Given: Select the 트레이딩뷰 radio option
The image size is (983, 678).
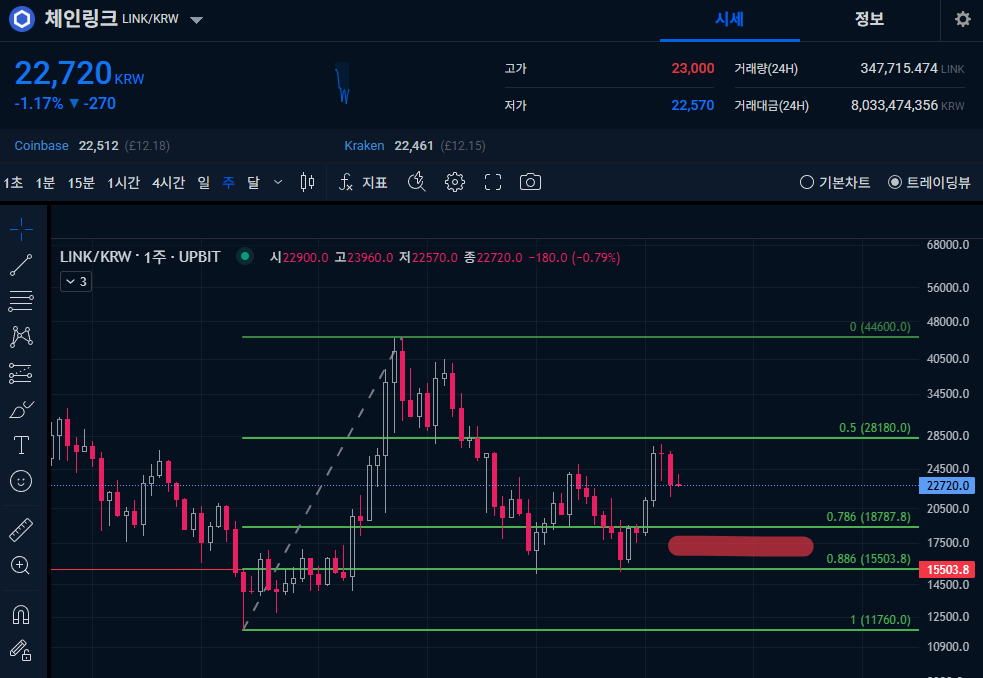Looking at the screenshot, I should 930,183.
